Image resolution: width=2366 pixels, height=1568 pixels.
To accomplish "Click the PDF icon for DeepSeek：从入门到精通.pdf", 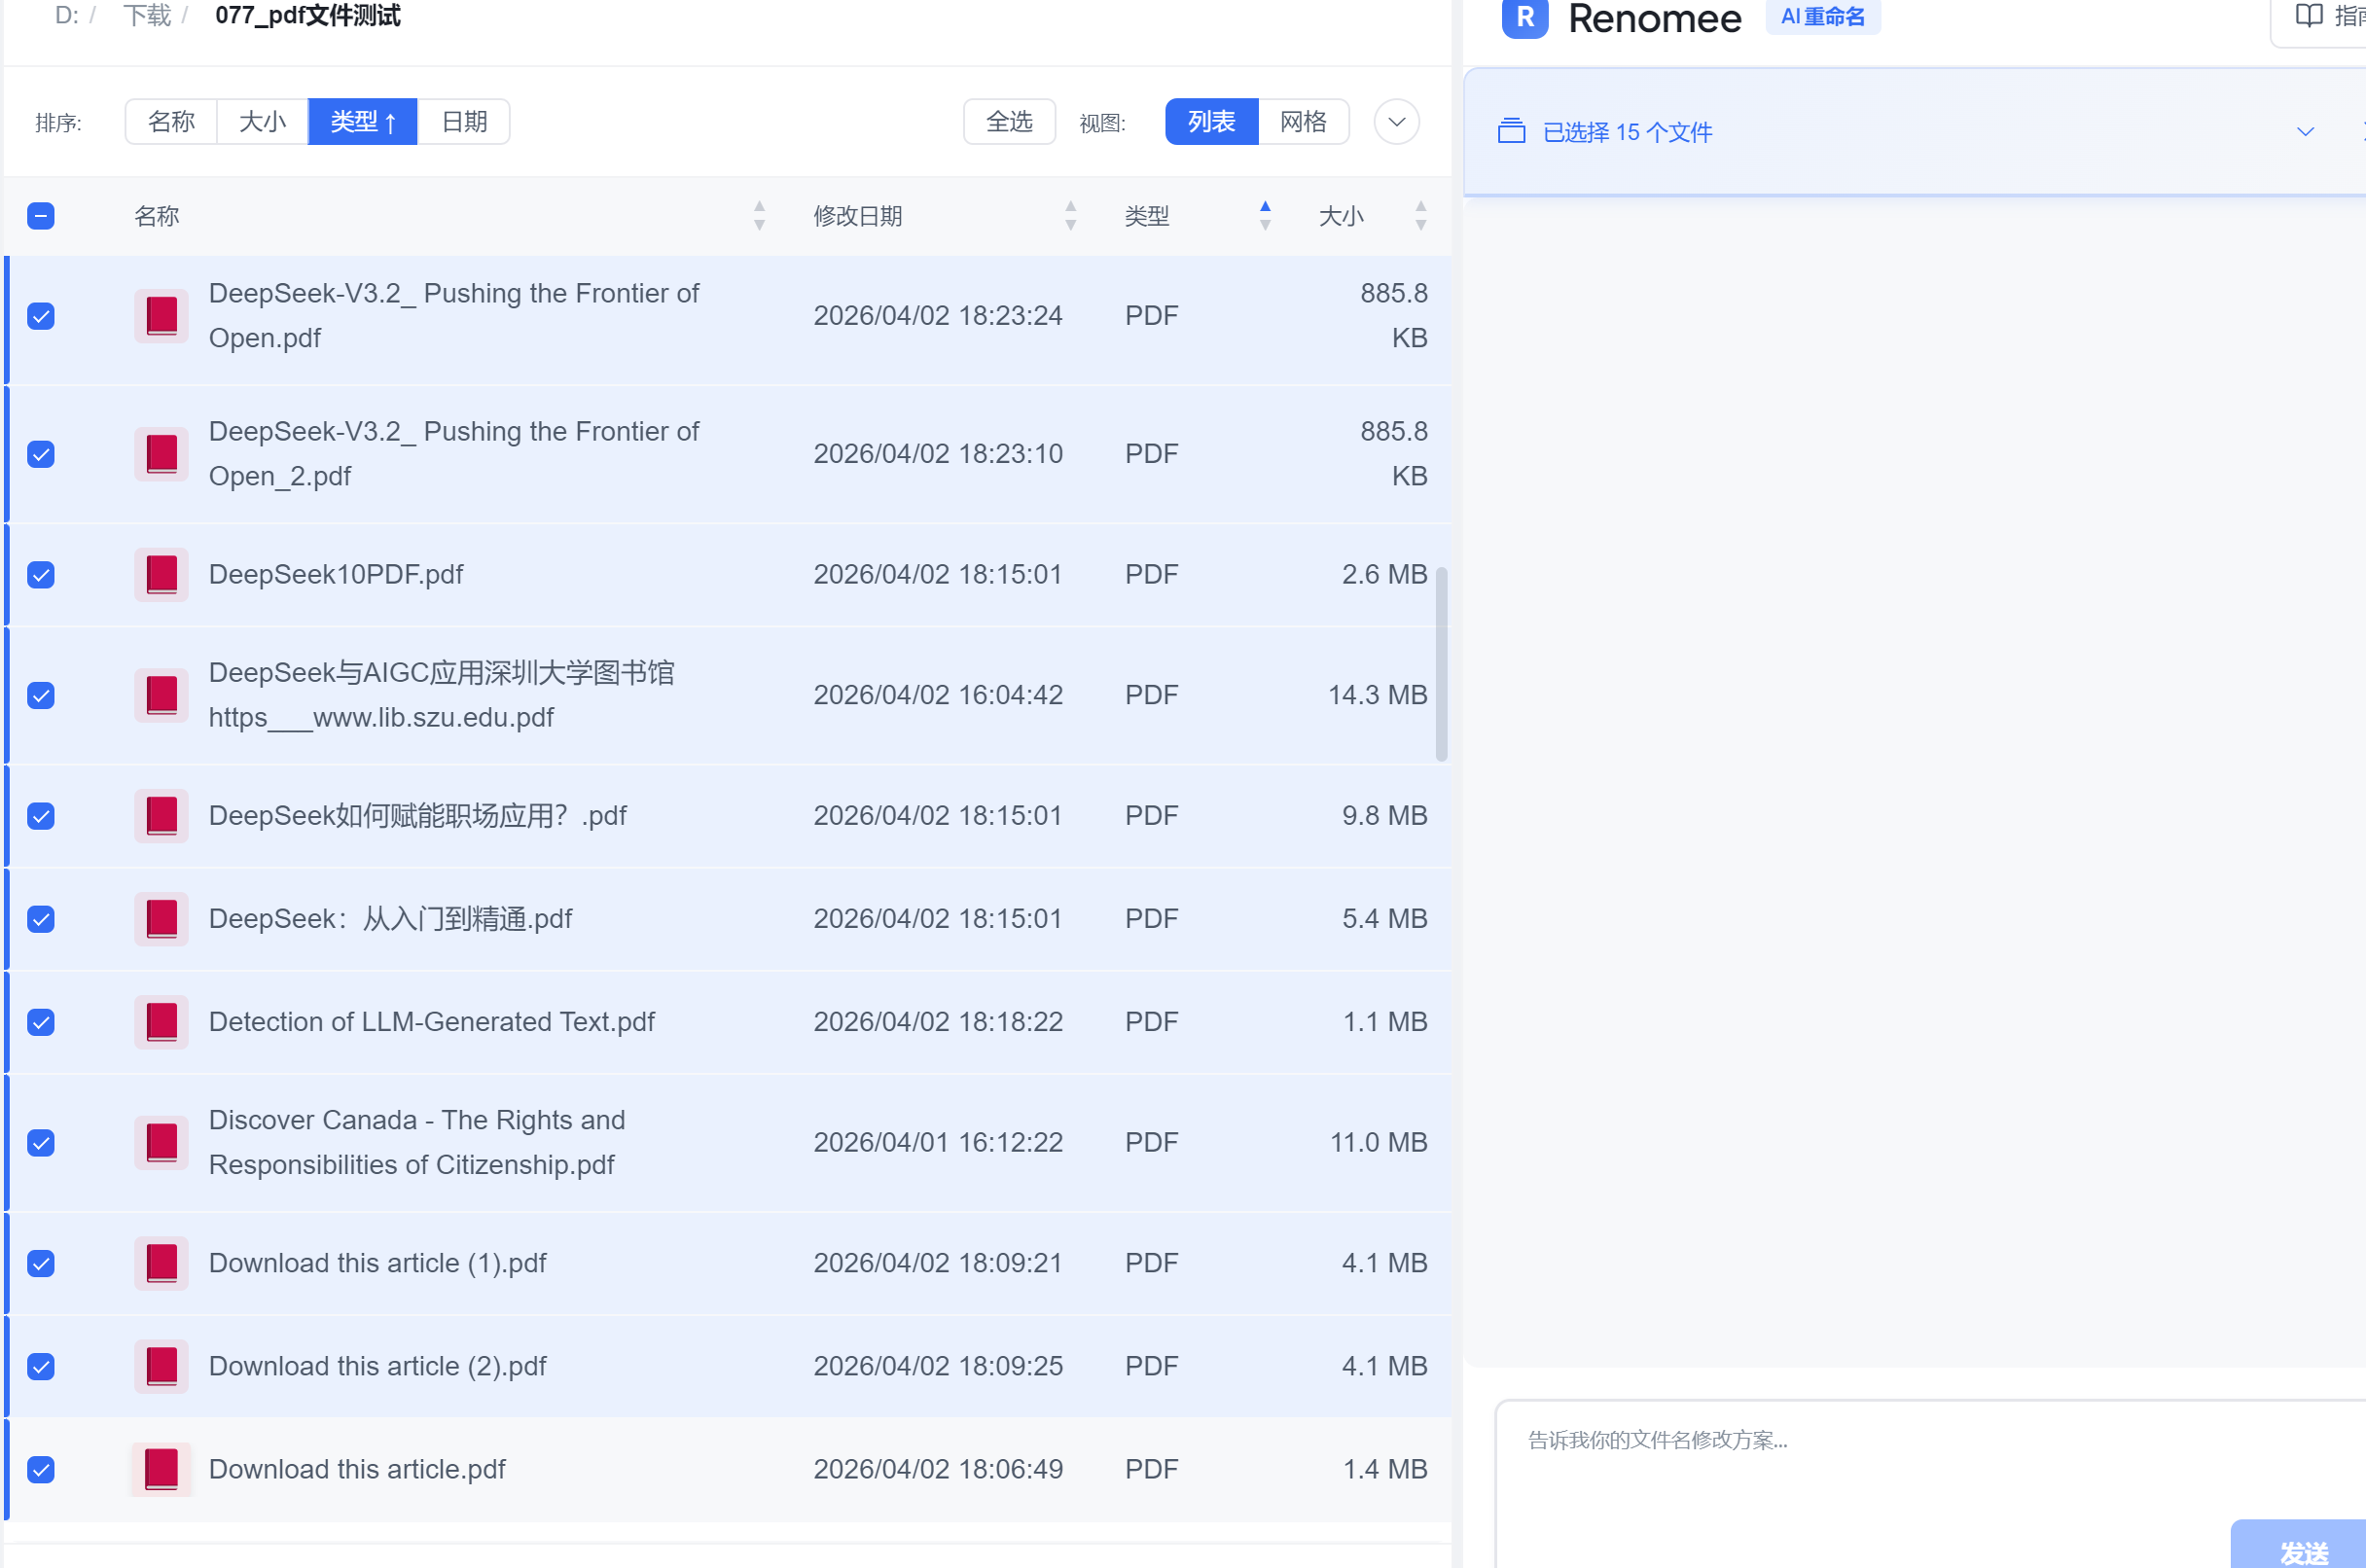I will coord(161,919).
